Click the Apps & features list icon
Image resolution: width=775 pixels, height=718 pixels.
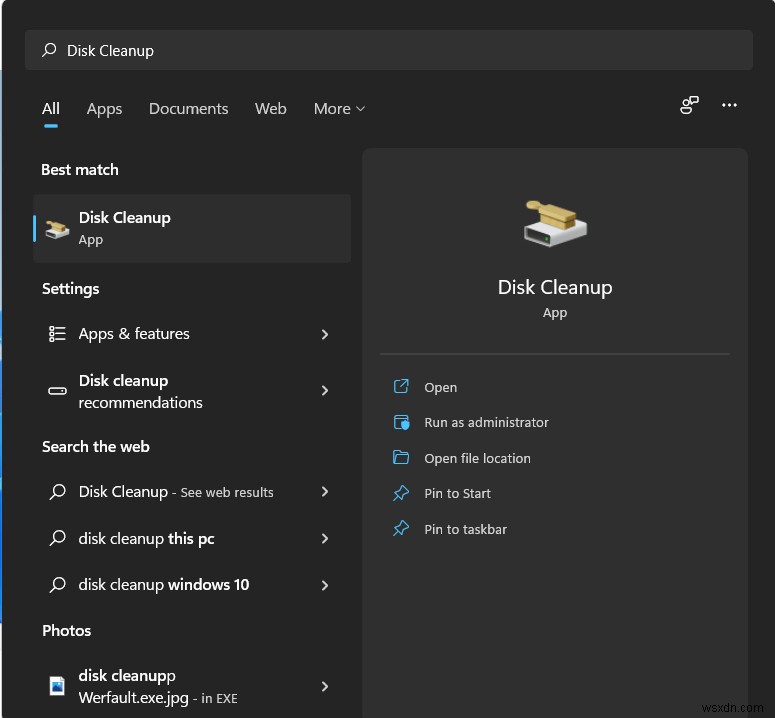[57, 334]
